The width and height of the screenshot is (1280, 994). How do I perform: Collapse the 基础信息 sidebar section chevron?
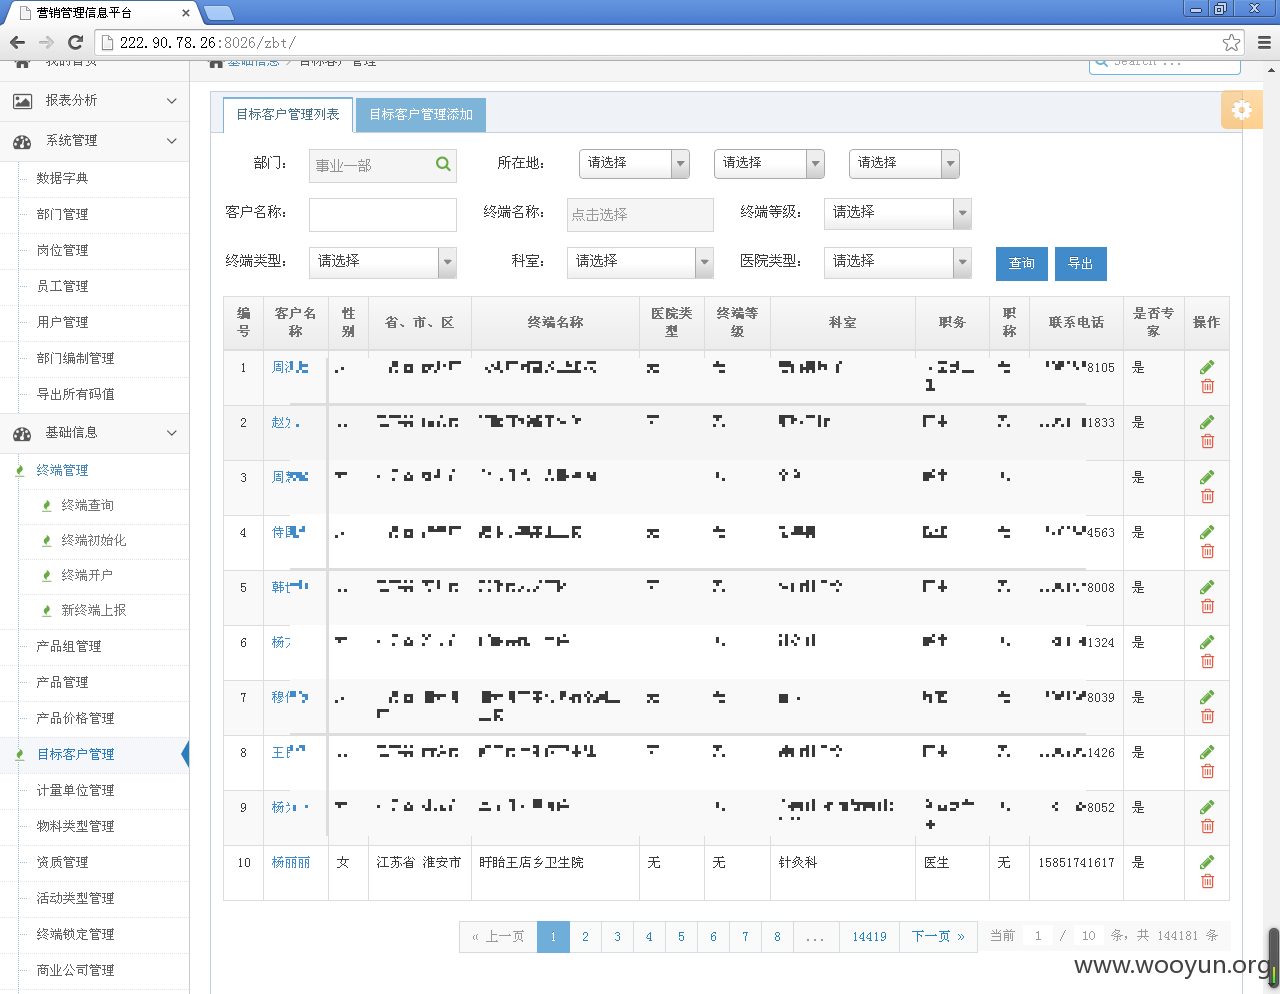pyautogui.click(x=171, y=433)
